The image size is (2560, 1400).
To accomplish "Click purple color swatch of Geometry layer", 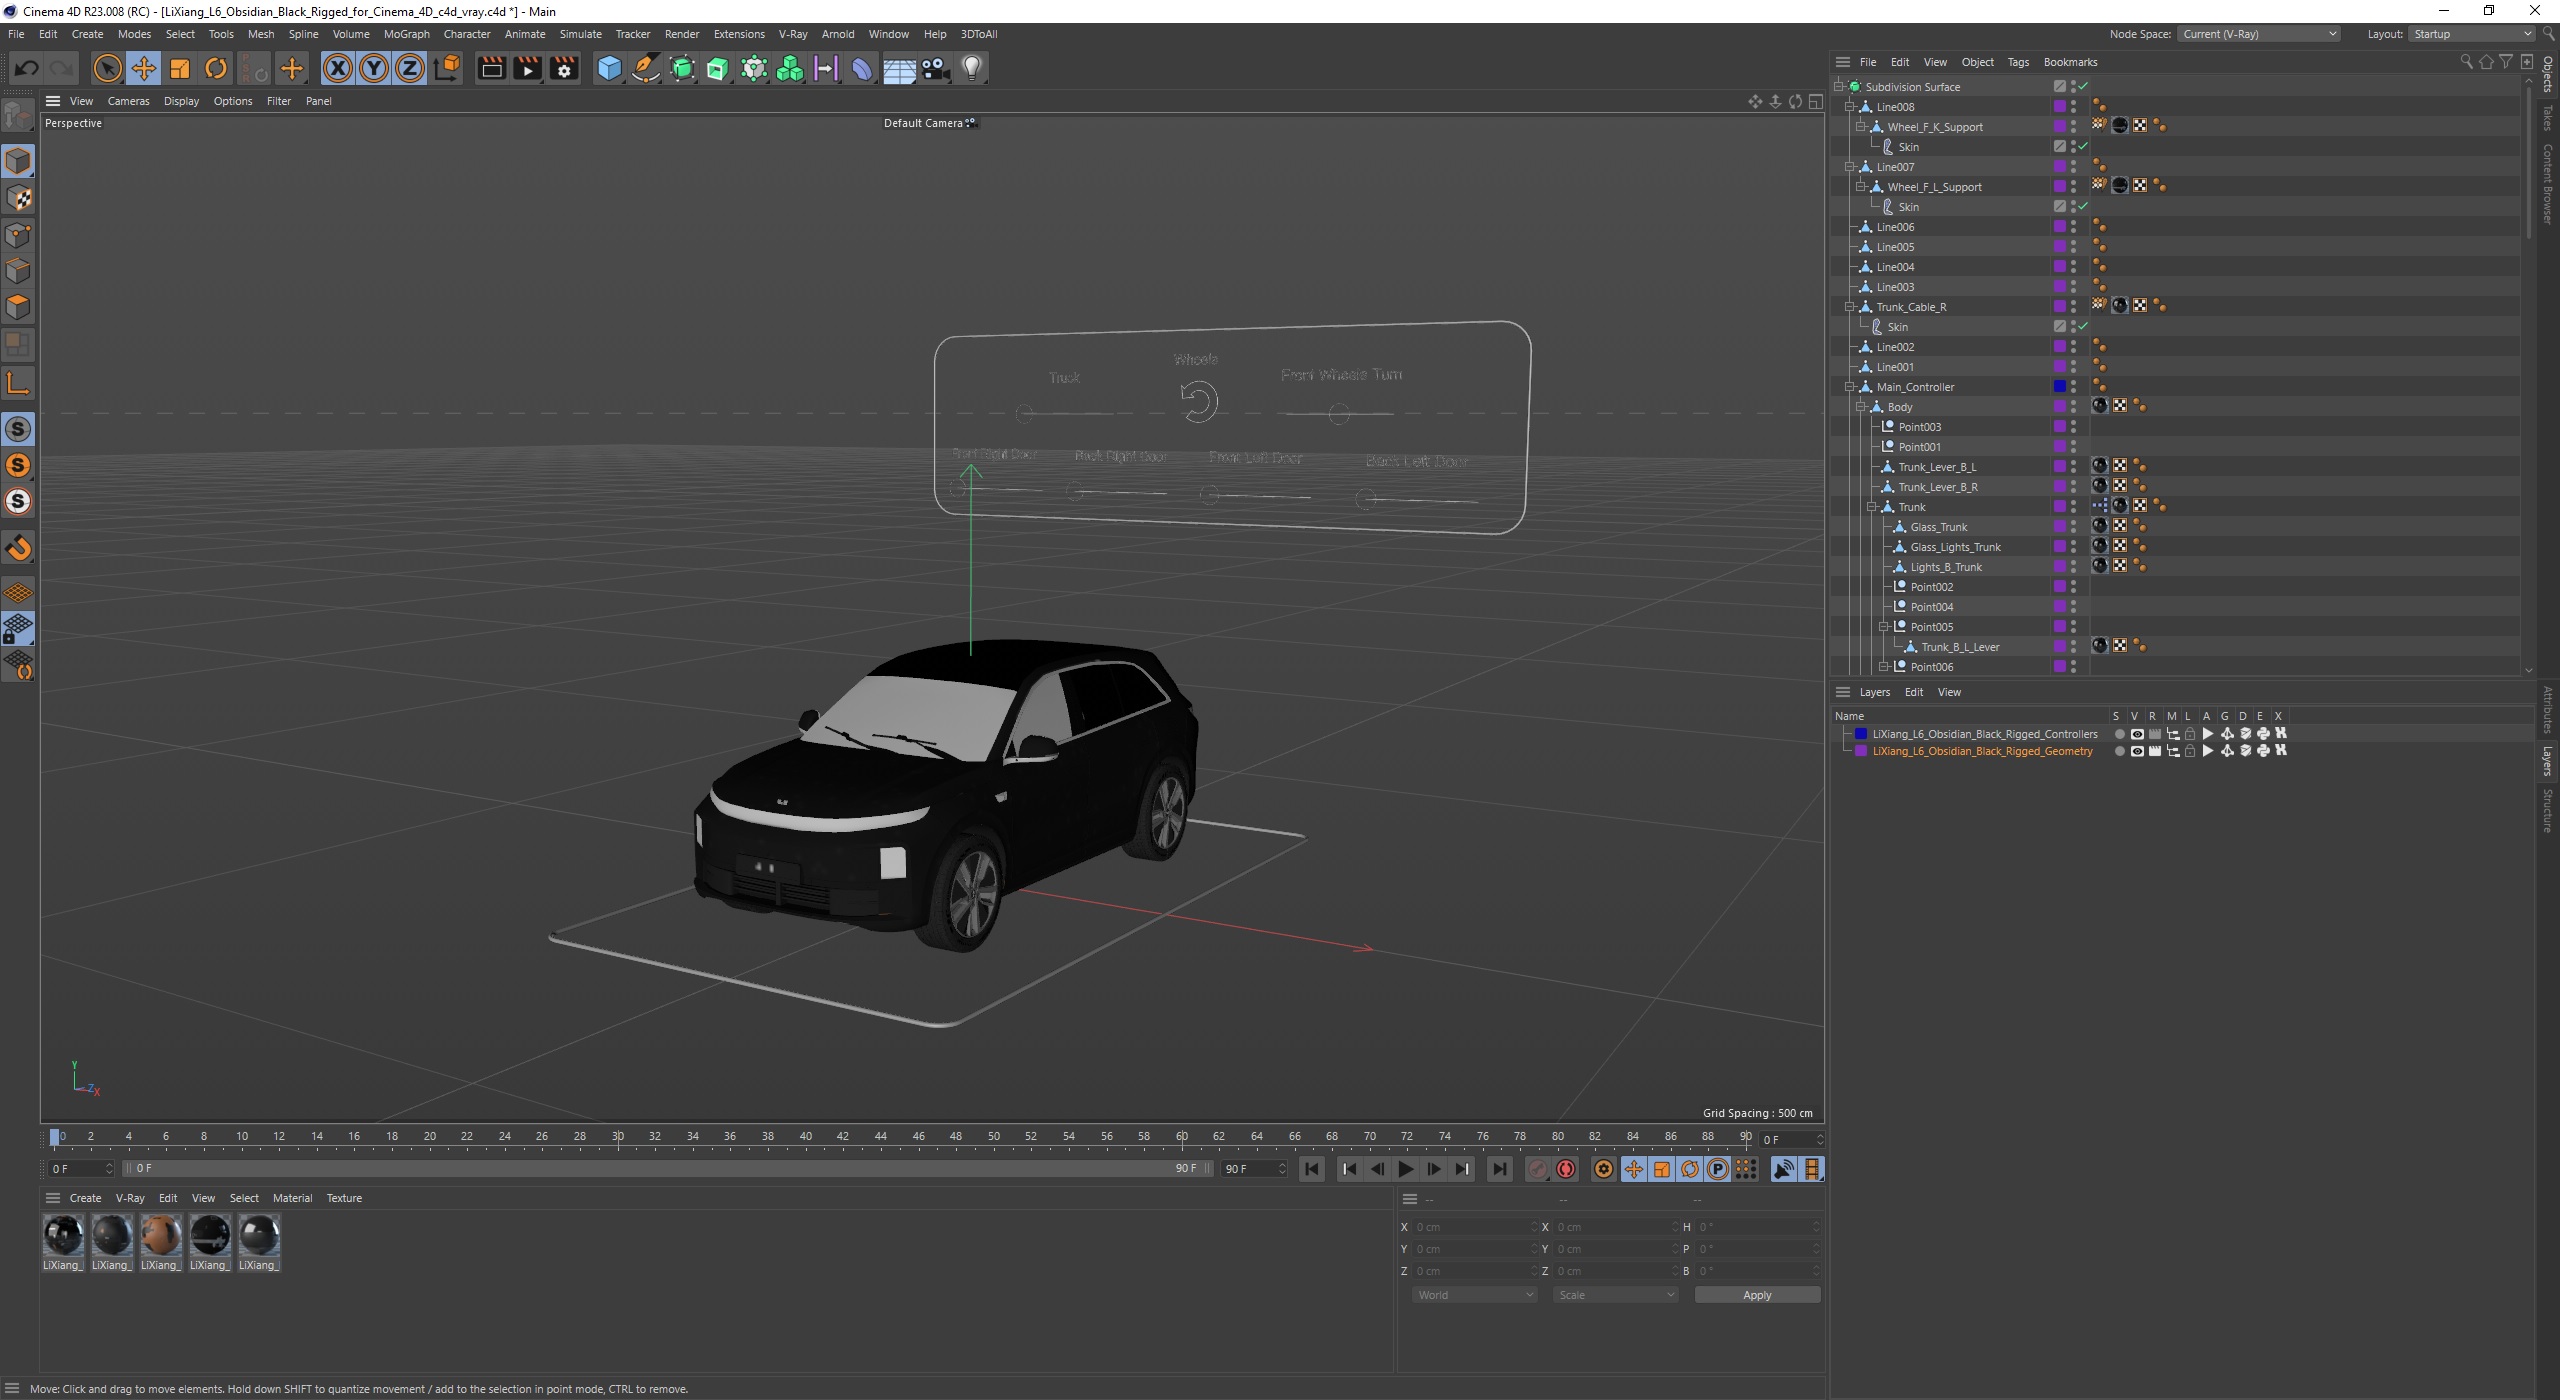I will (1861, 751).
